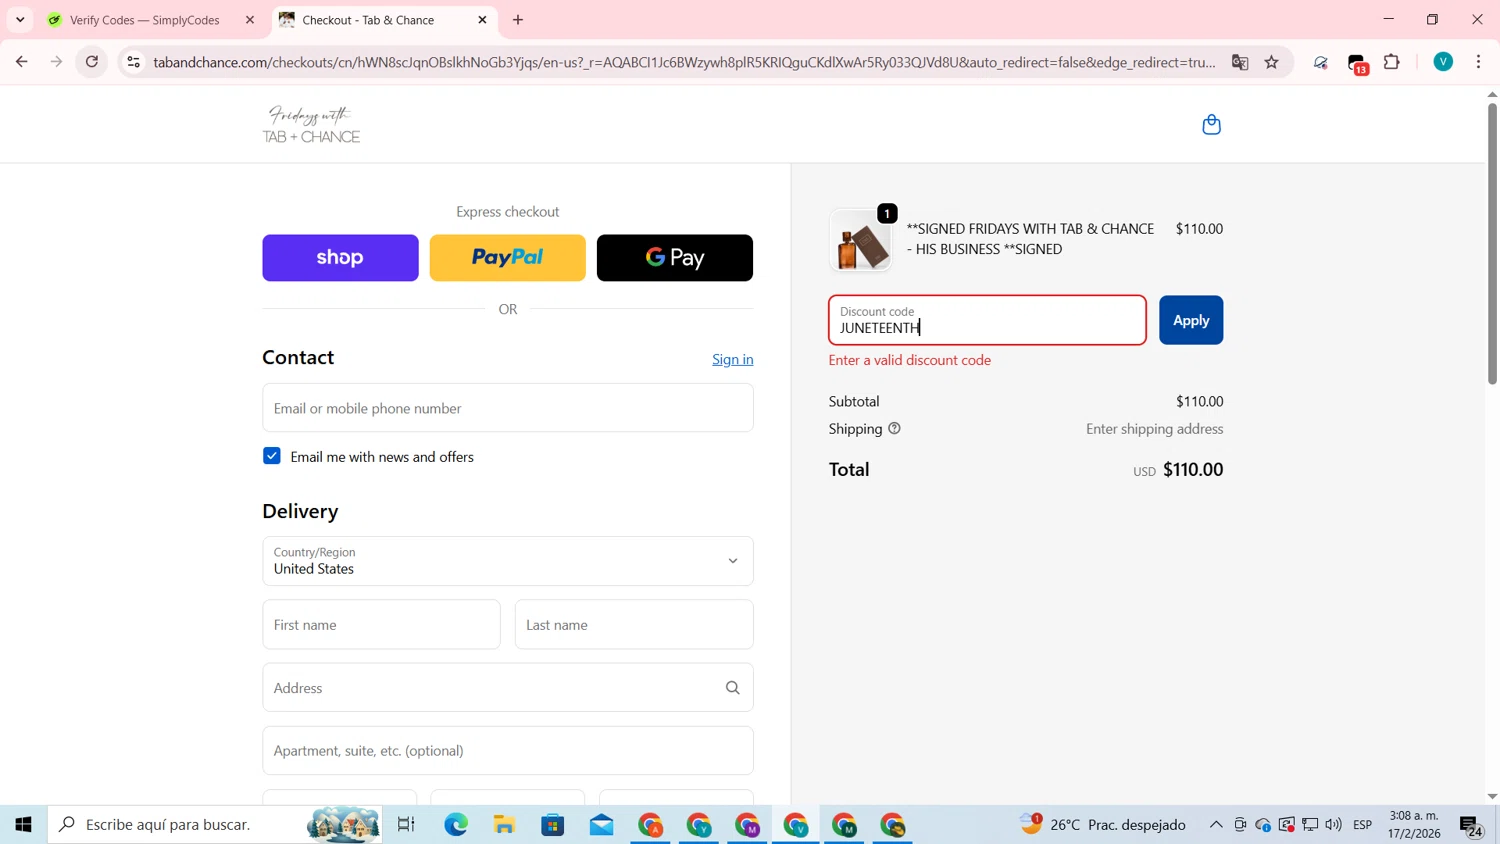1500x844 pixels.
Task: Click the address search magnifier icon
Action: pos(732,688)
